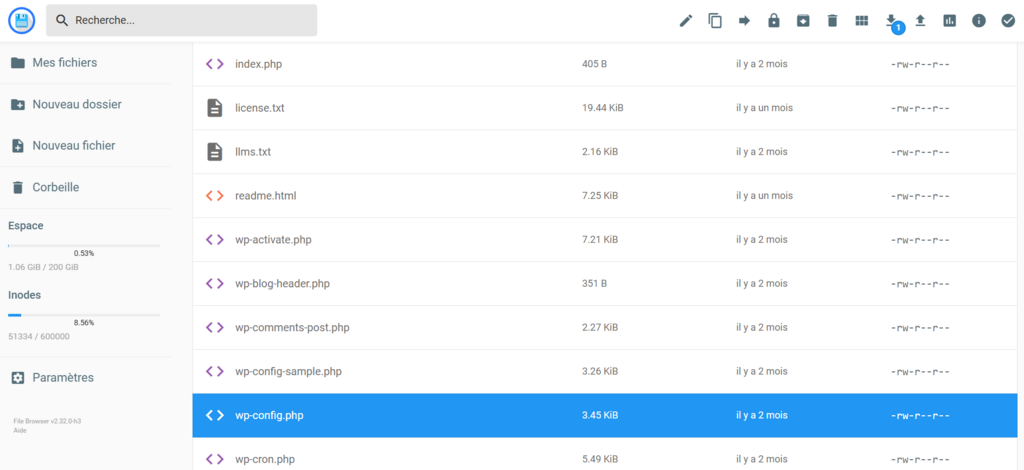Select the index.php file name

(x=259, y=64)
